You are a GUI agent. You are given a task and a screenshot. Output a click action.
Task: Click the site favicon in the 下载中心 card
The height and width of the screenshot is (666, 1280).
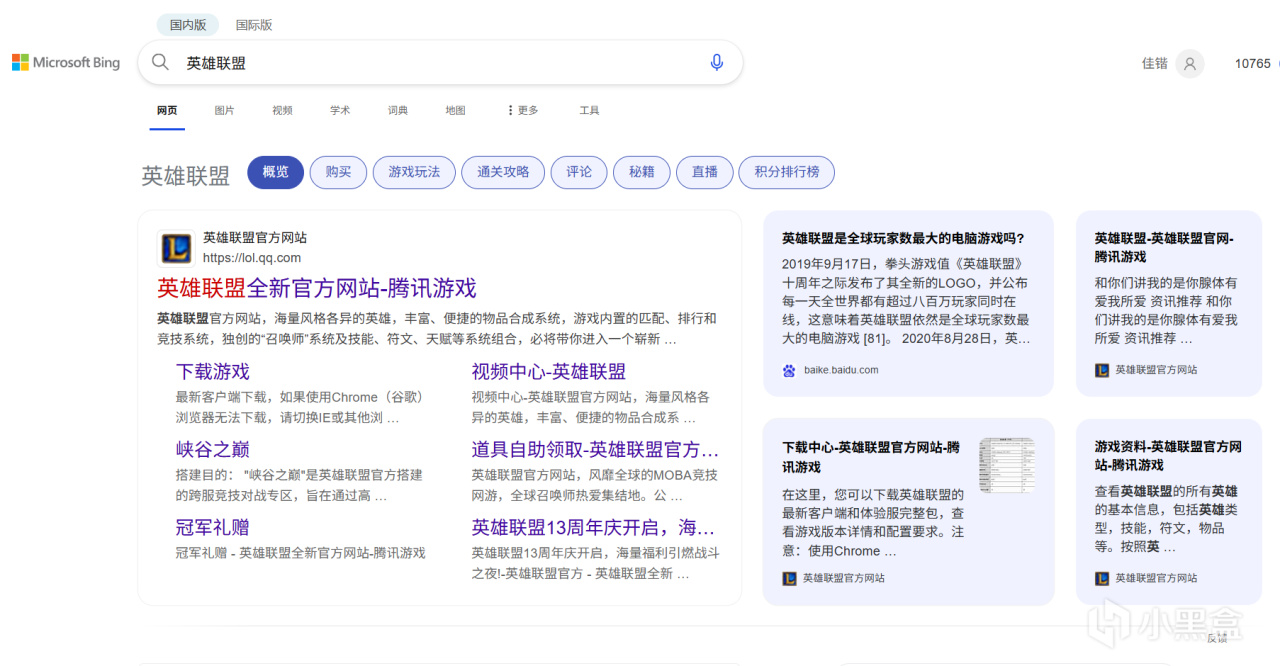789,578
